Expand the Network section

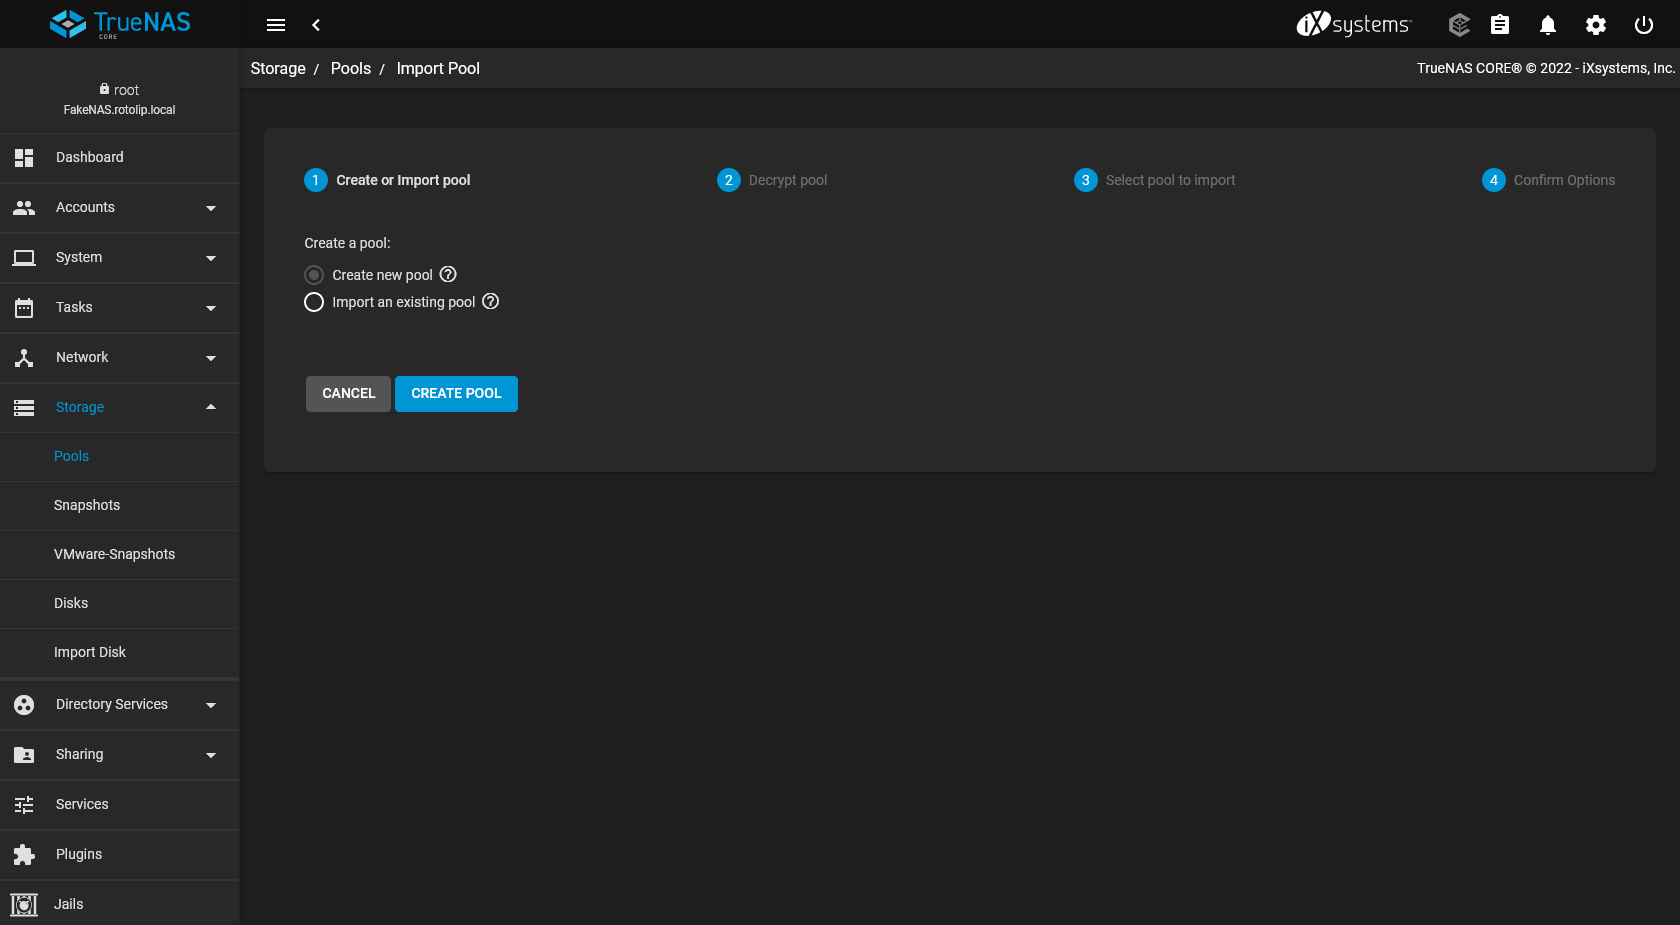pyautogui.click(x=119, y=357)
